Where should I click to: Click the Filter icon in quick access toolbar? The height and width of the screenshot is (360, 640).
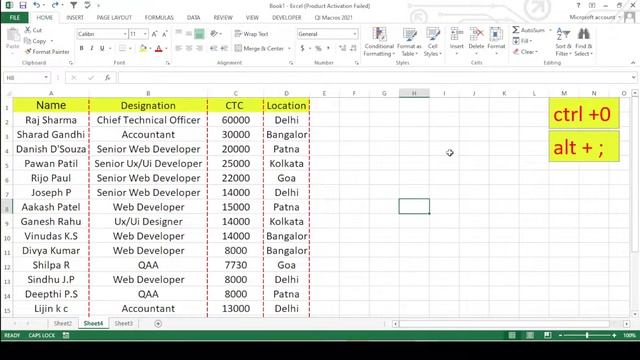tap(73, 5)
